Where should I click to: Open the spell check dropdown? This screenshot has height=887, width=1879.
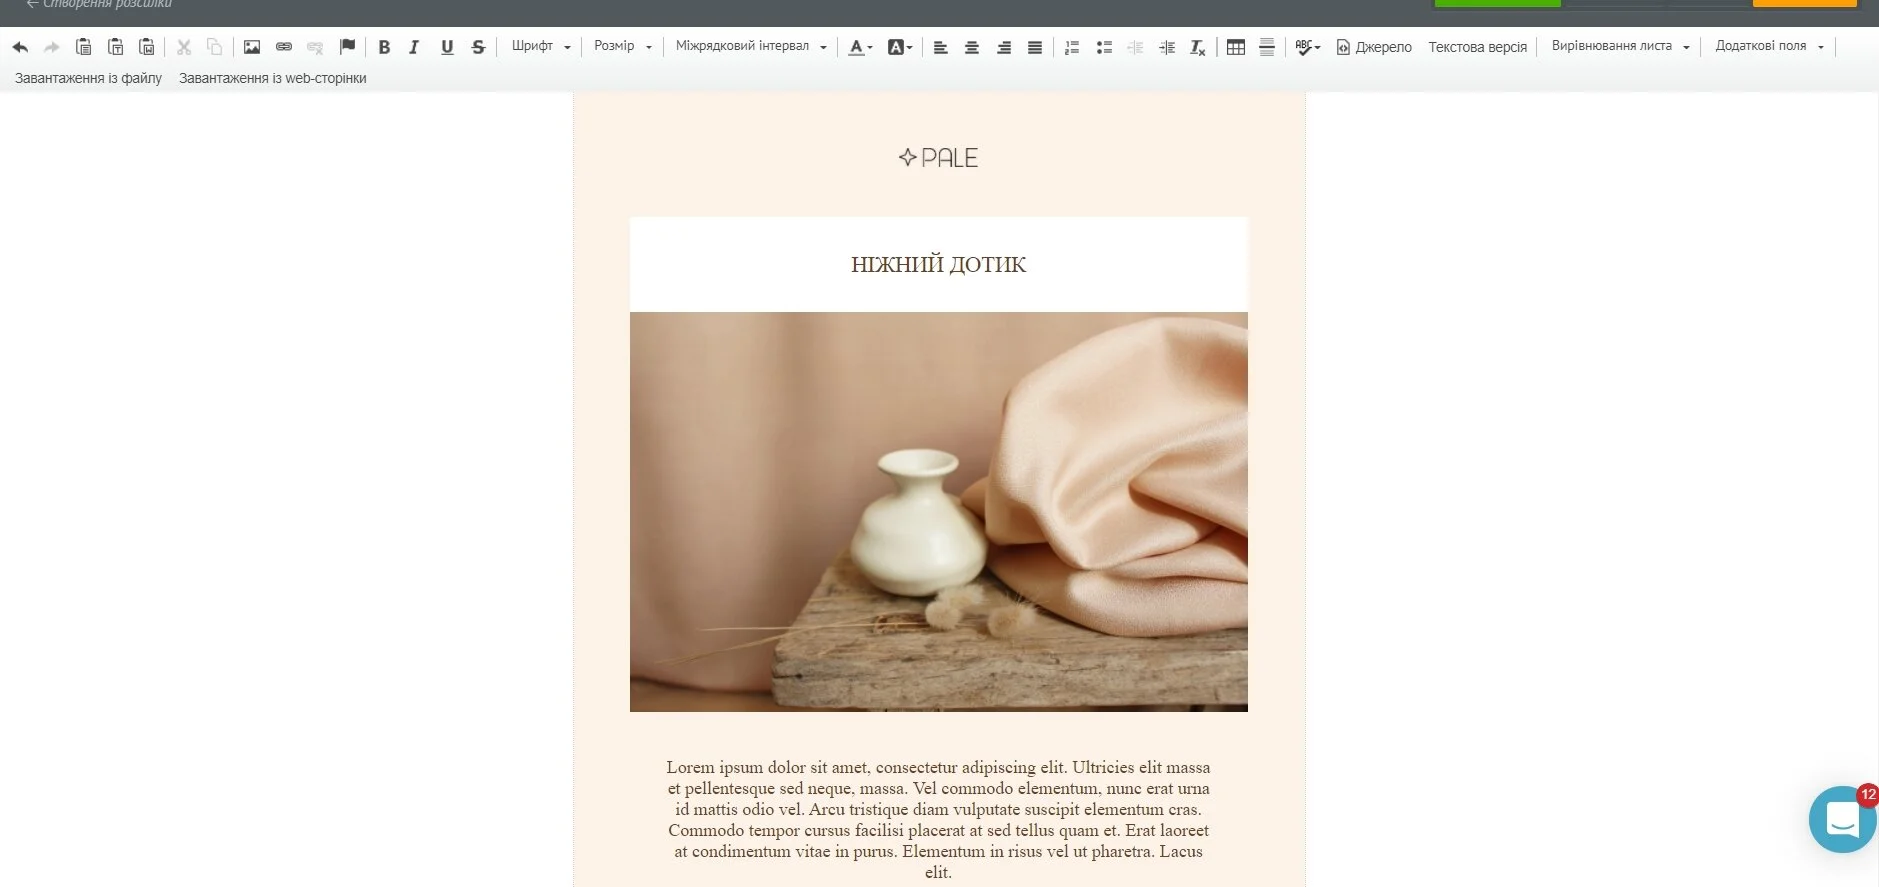(x=1308, y=47)
